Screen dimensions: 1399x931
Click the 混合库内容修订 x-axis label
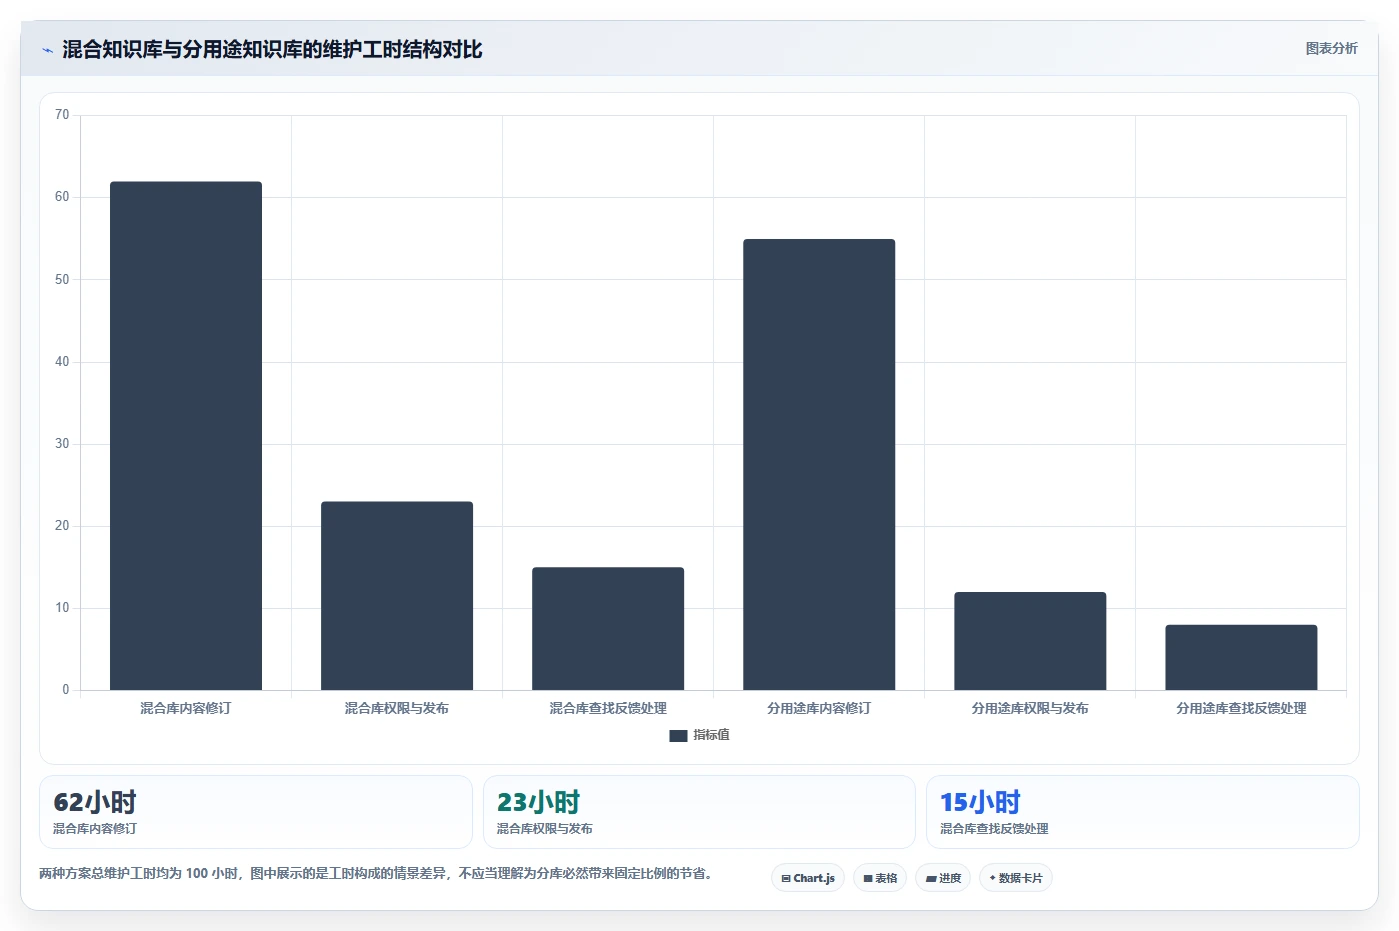pyautogui.click(x=186, y=708)
